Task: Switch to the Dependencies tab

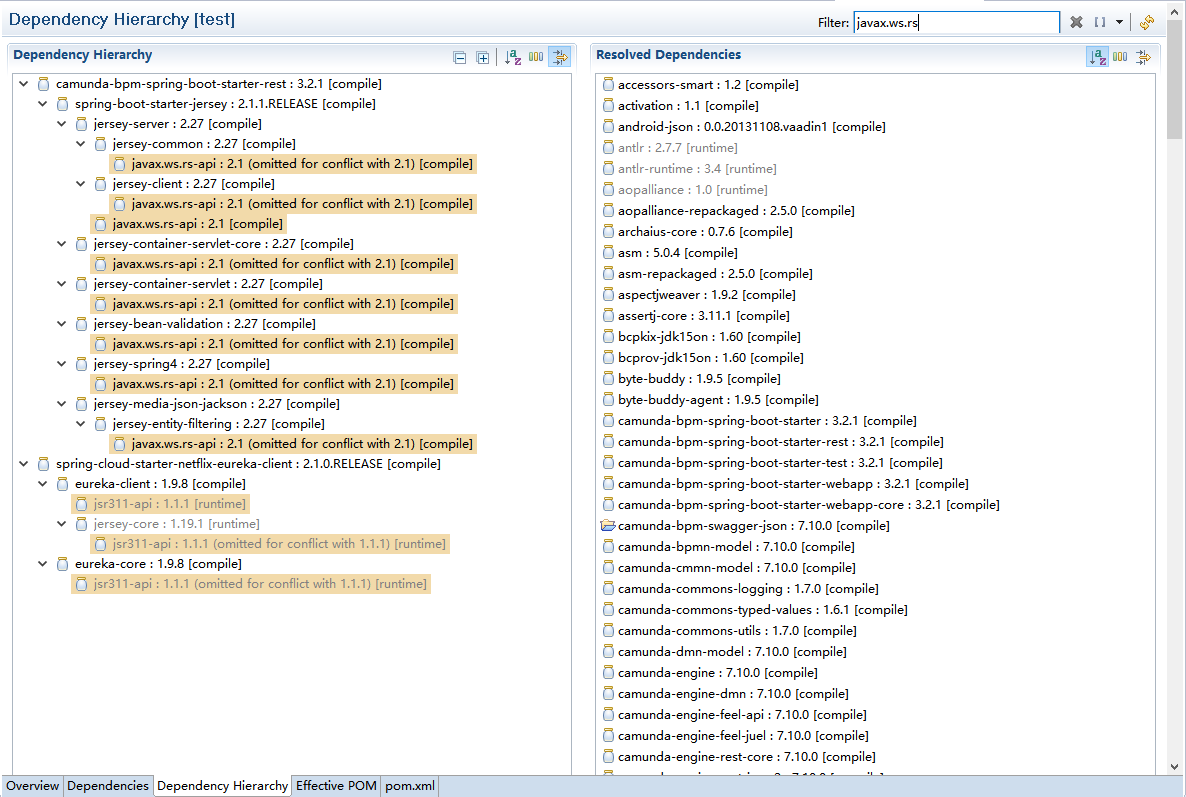Action: pyautogui.click(x=108, y=786)
